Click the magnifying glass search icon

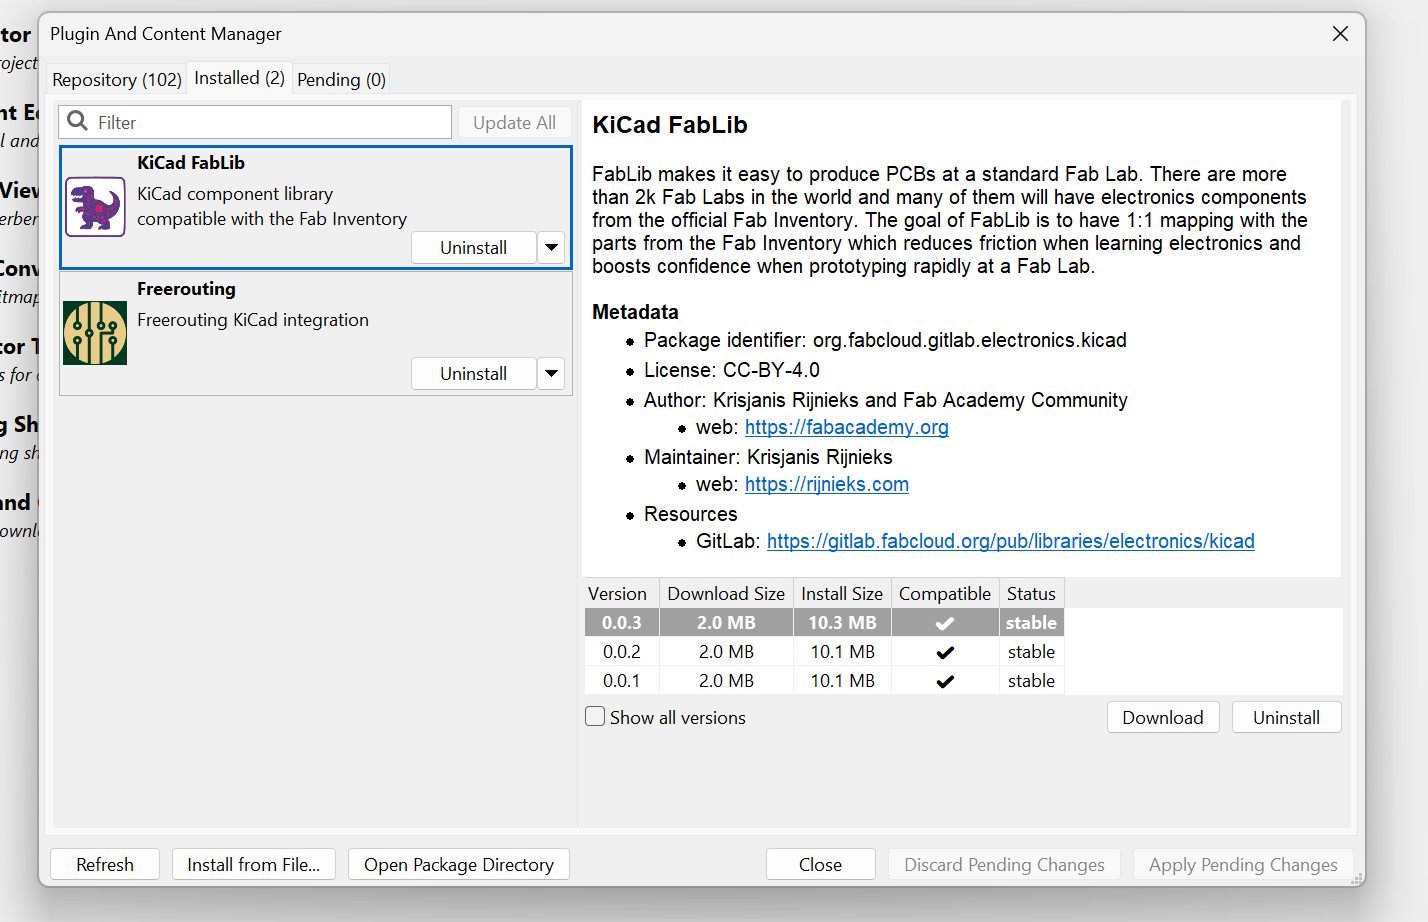click(77, 121)
